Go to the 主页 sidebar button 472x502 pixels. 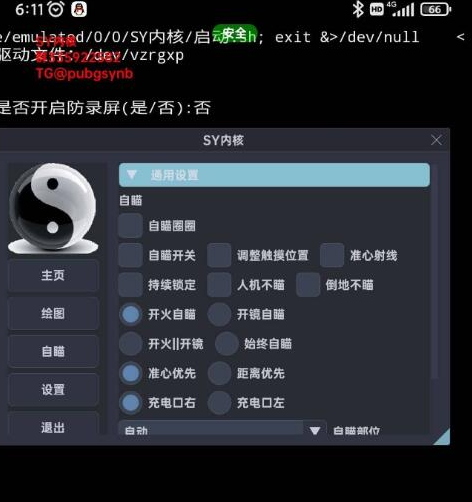click(53, 275)
